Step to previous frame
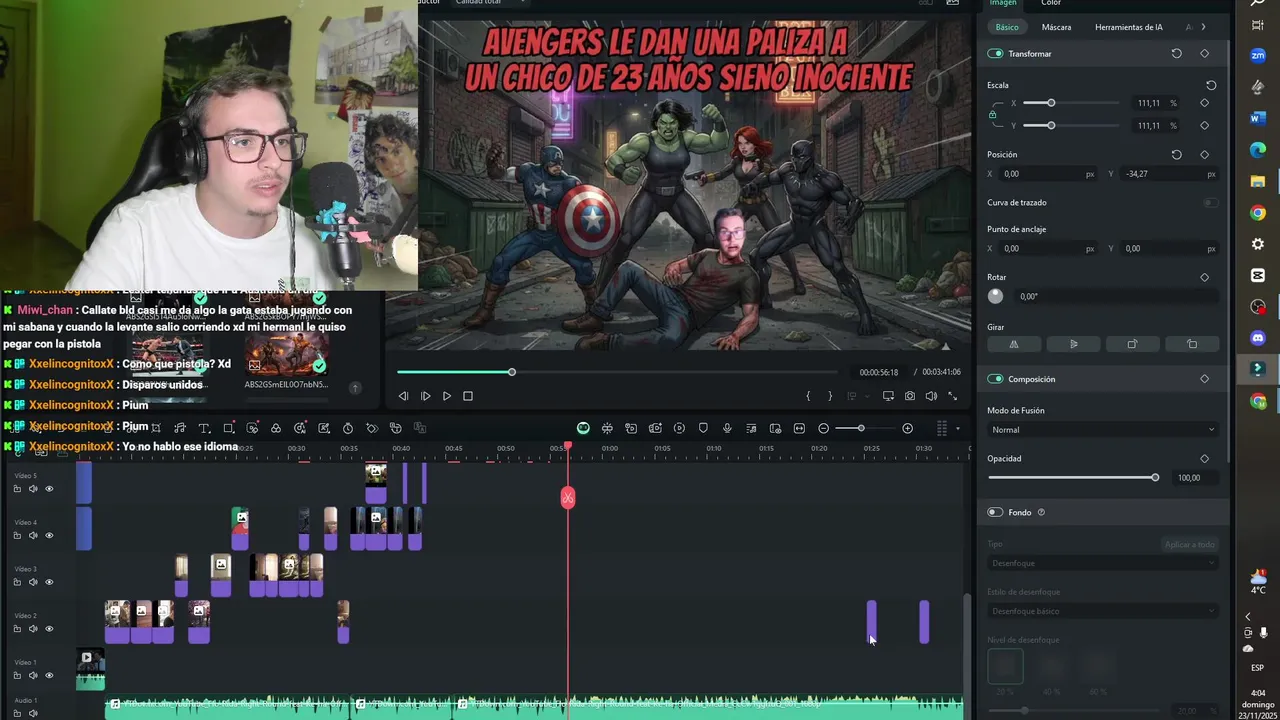This screenshot has height=720, width=1280. [x=403, y=396]
